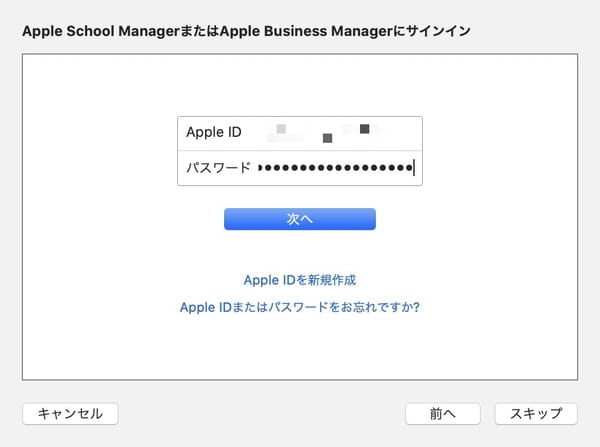Screen dimensions: 600x447
Task: Open Apple IDまたはパスワードをお忘れですか? link
Action: (x=300, y=307)
